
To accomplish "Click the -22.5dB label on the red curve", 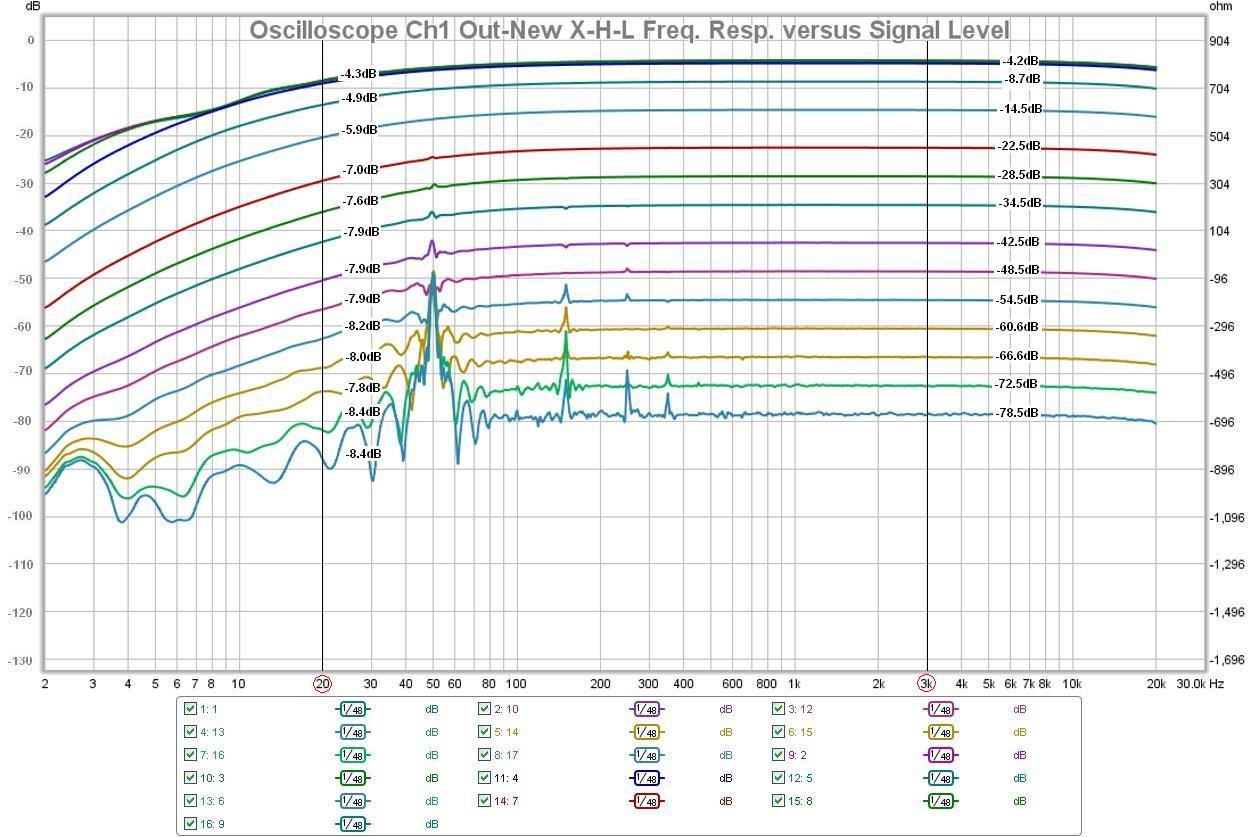I will coord(1018,146).
